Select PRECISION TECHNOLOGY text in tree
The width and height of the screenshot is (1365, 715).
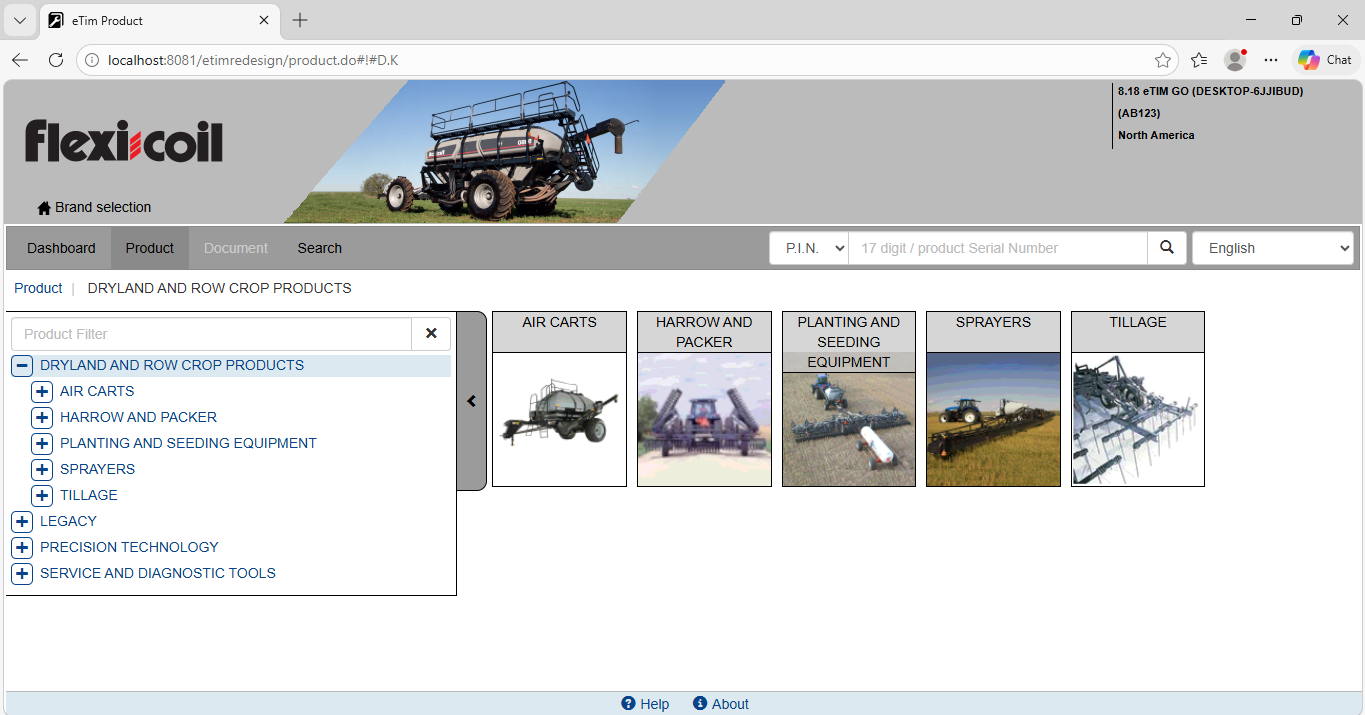coord(129,547)
